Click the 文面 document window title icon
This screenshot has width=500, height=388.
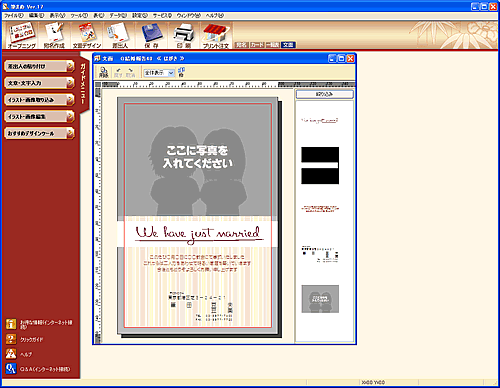pos(97,58)
